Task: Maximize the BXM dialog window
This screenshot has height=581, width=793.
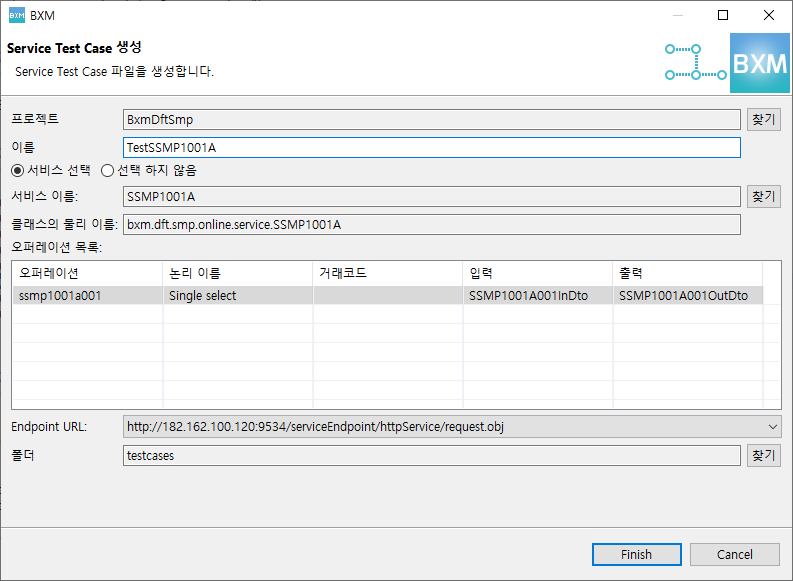Action: tap(722, 15)
